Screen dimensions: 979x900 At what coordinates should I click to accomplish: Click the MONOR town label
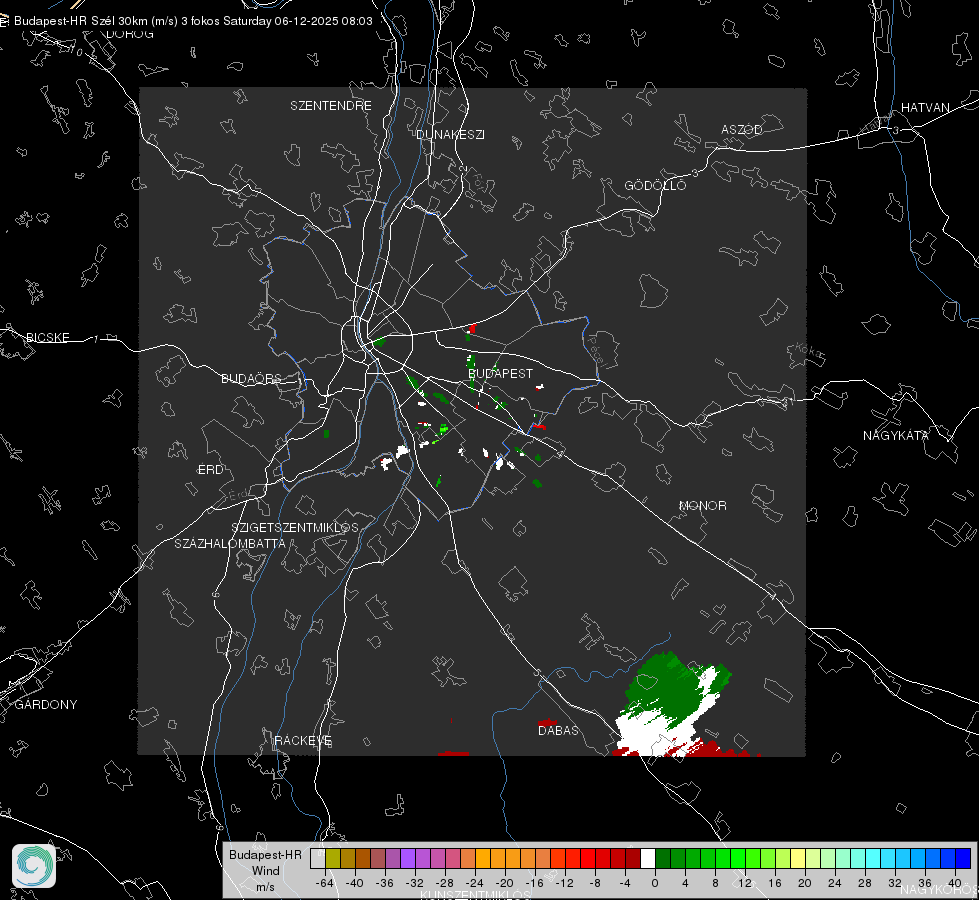[x=702, y=505]
